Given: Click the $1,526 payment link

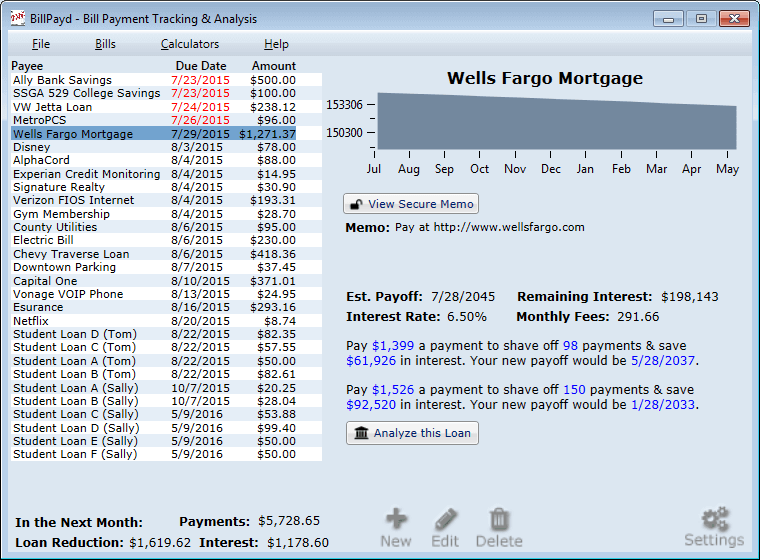Looking at the screenshot, I should [x=393, y=390].
